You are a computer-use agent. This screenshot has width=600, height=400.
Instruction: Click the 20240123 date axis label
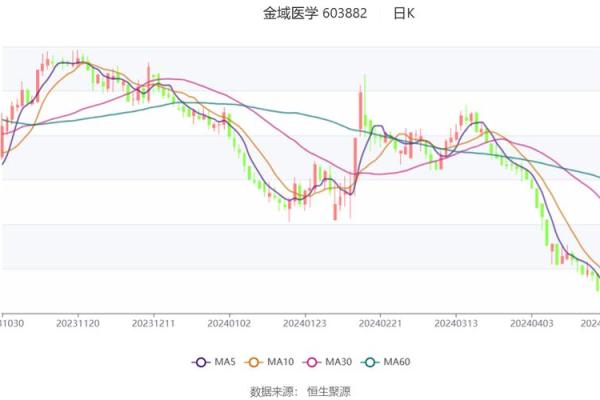305,323
